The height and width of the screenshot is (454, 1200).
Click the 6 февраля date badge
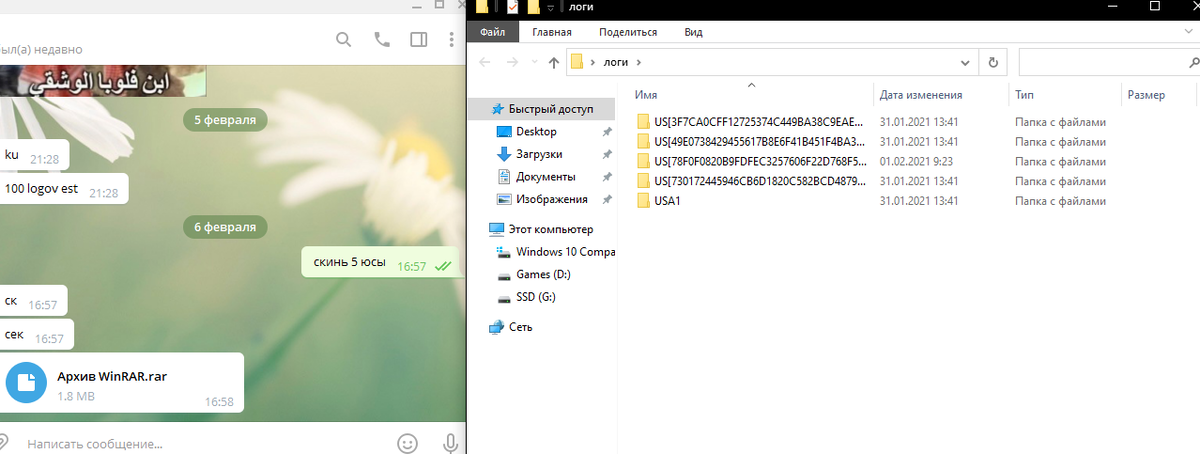[225, 227]
